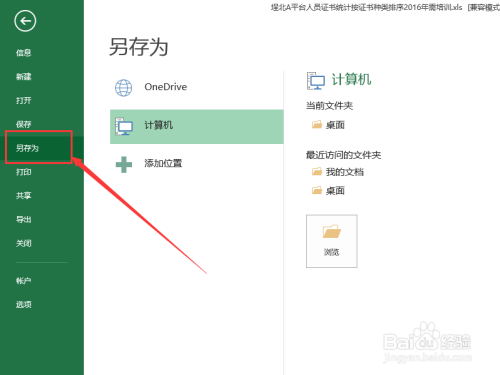
Task: Click the green plus add-location icon
Action: tap(124, 164)
